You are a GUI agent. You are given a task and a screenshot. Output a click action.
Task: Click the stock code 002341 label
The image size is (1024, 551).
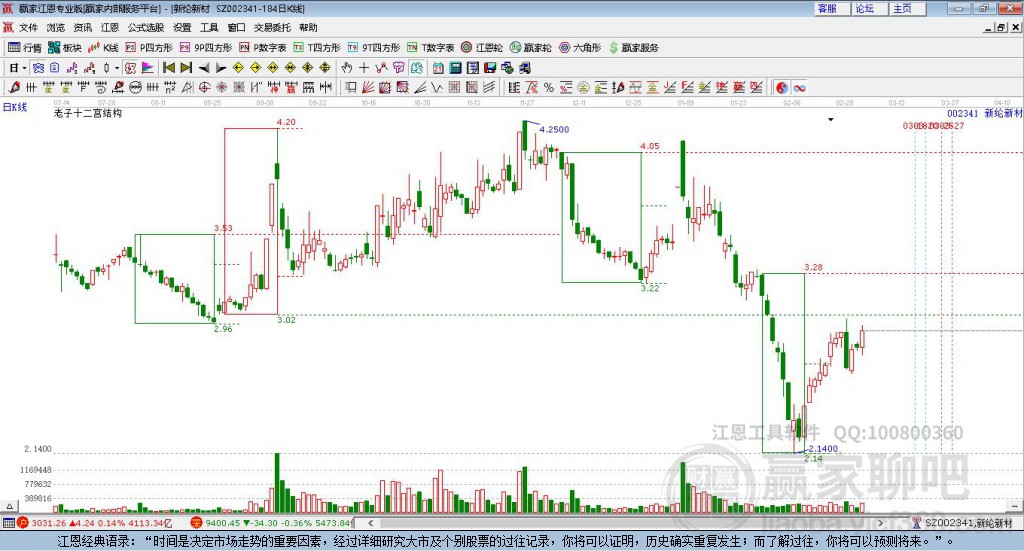click(x=963, y=113)
